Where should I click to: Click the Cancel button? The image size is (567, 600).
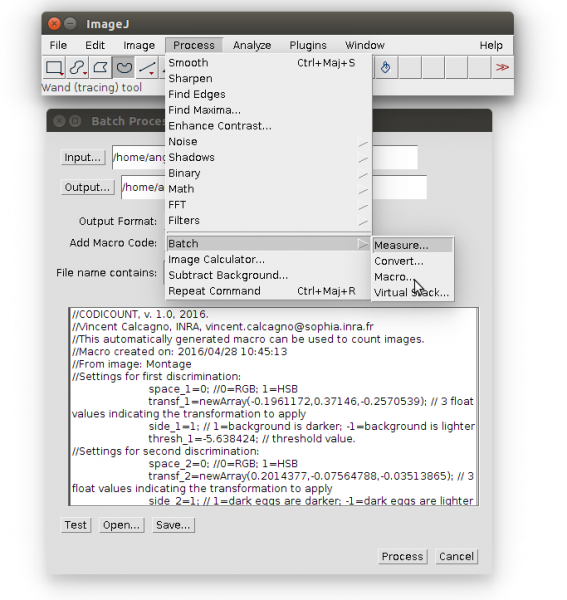click(x=456, y=556)
